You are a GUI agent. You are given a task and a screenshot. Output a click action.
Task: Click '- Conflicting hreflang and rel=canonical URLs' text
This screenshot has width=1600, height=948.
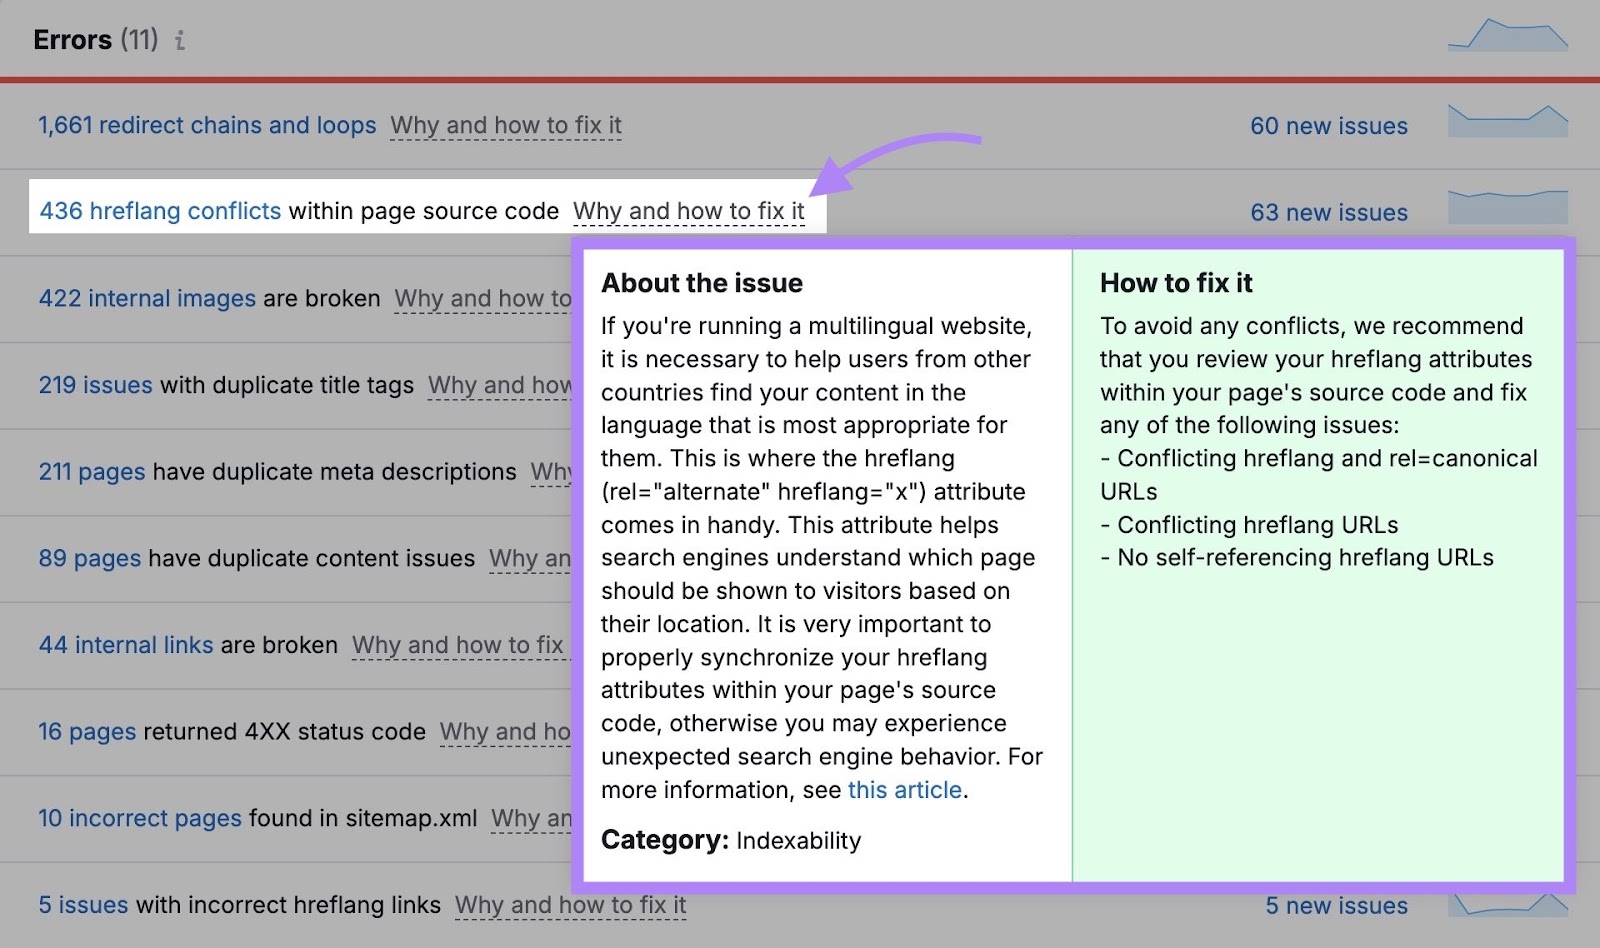tap(1319, 475)
